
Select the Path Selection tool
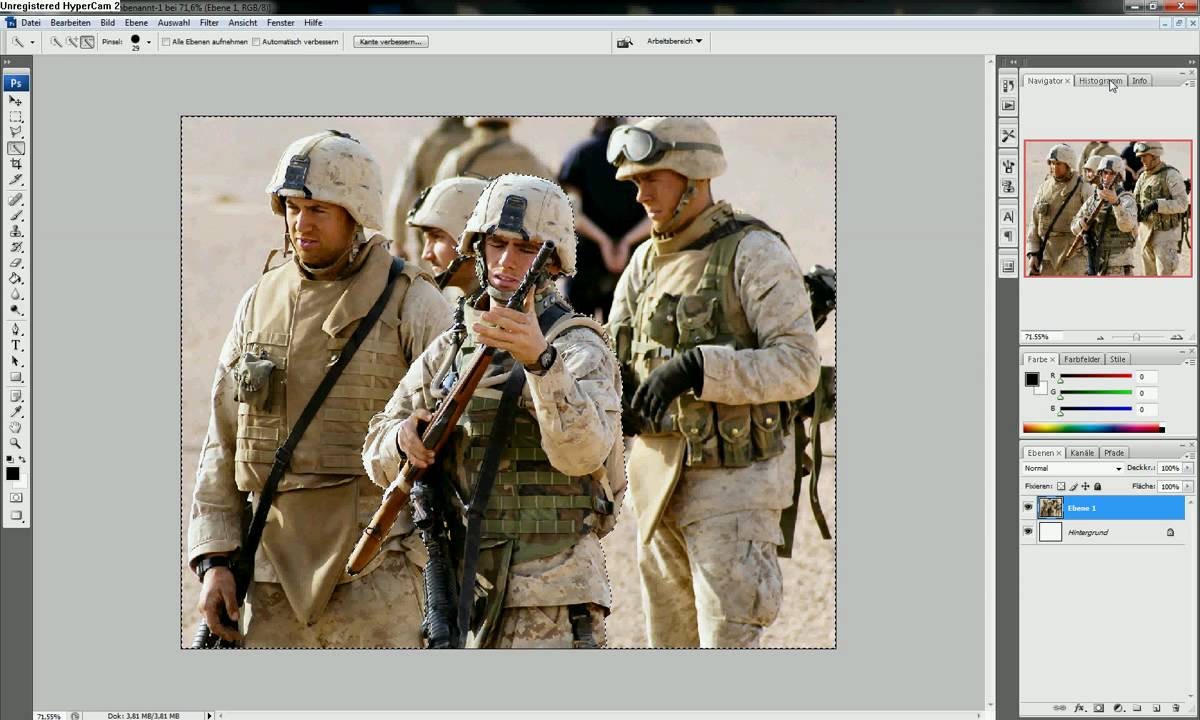[16, 361]
